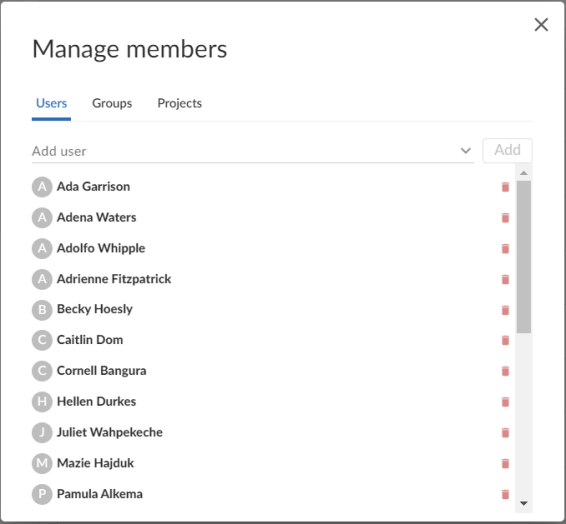Viewport: 566px width, 524px height.
Task: Click the J avatar of Juliet Wahpekeche
Action: pyautogui.click(x=42, y=432)
